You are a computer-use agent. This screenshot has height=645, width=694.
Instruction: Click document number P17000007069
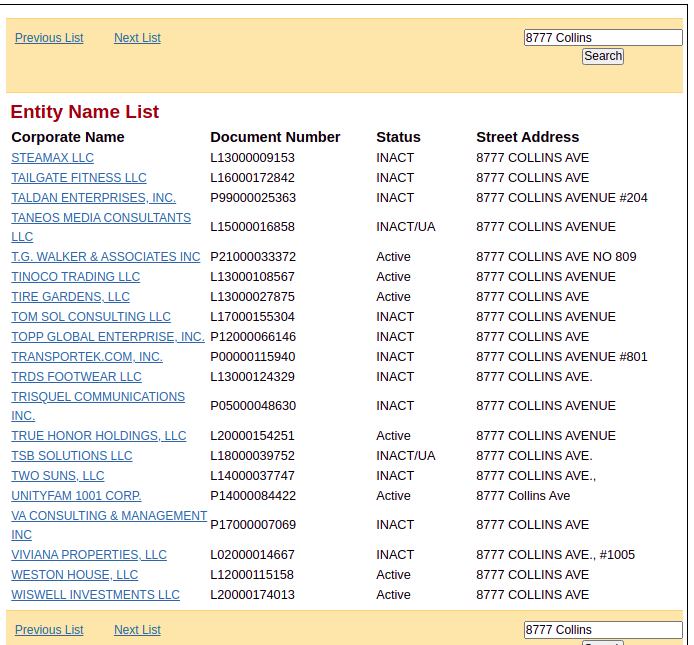click(253, 525)
